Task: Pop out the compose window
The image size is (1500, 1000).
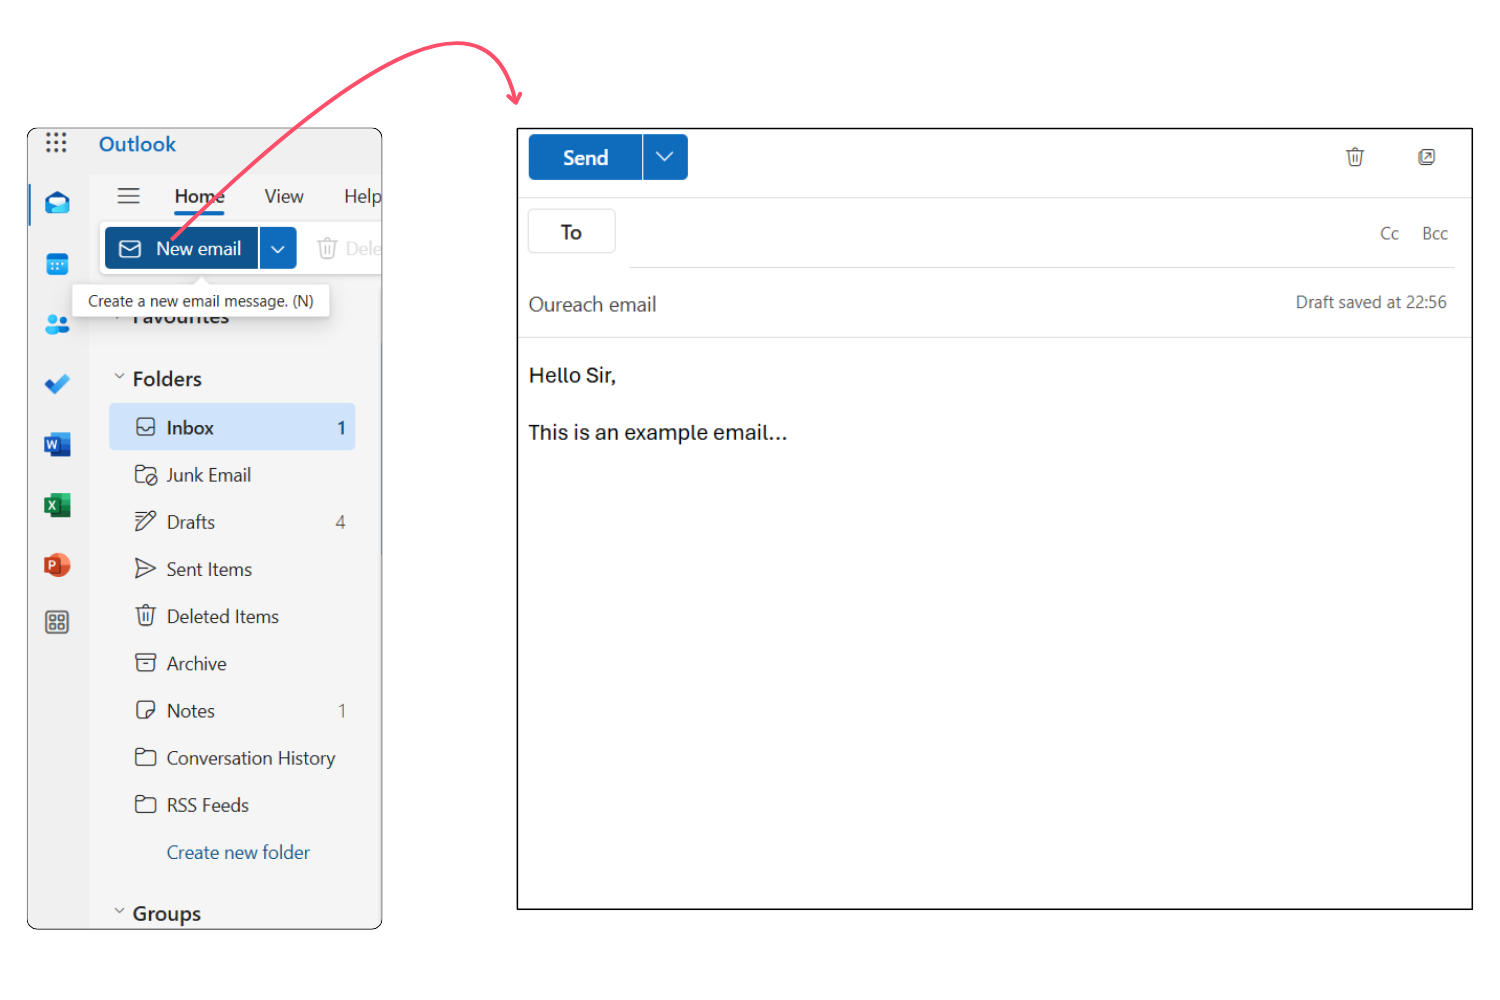Action: (1426, 157)
